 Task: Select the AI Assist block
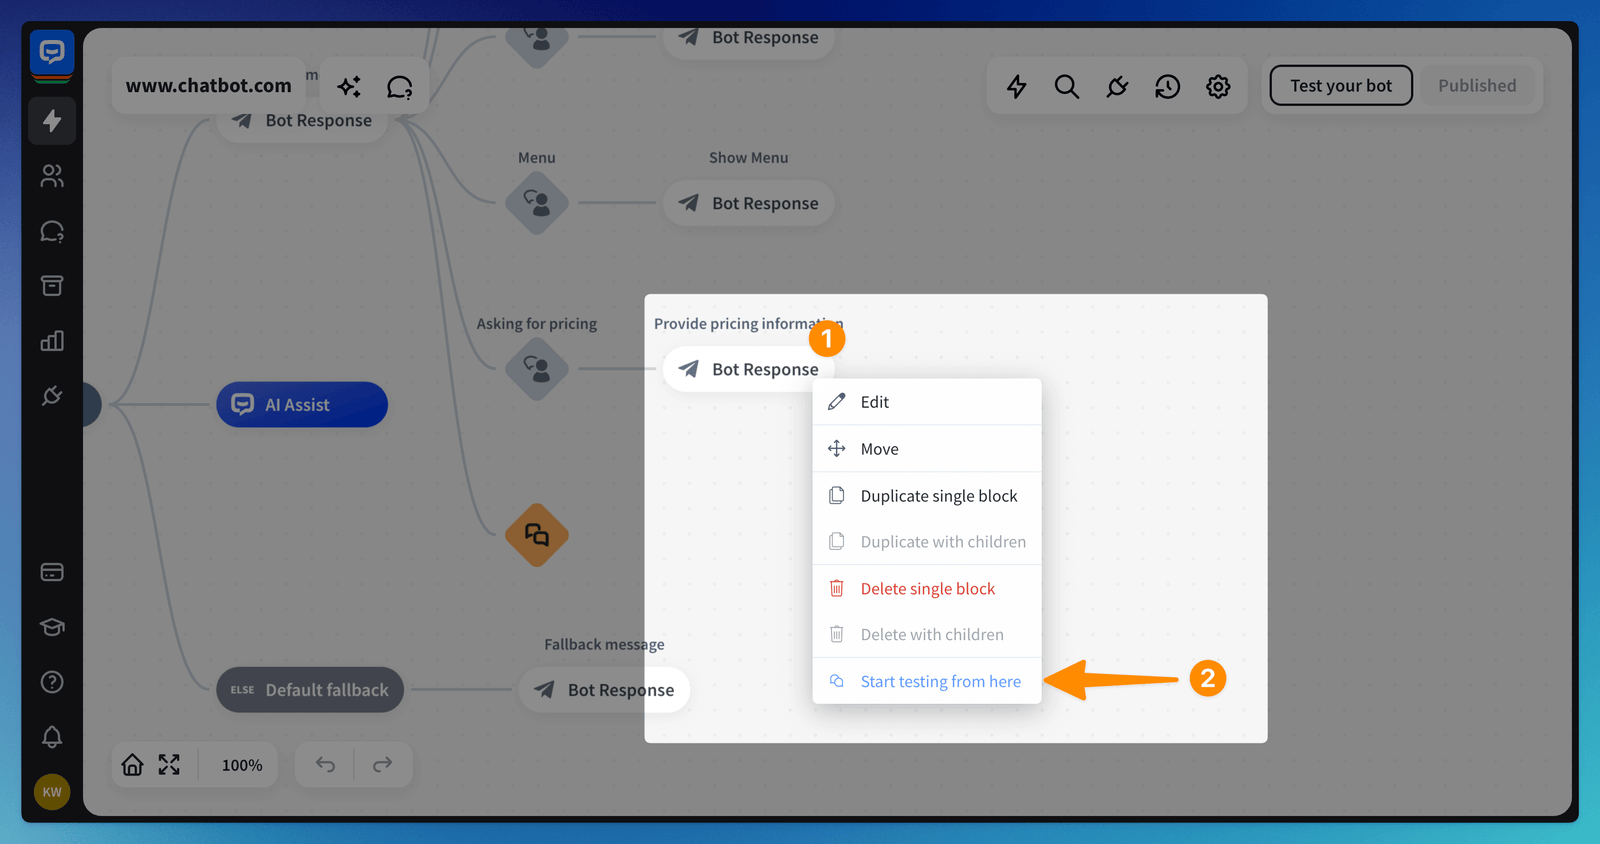pyautogui.click(x=302, y=405)
